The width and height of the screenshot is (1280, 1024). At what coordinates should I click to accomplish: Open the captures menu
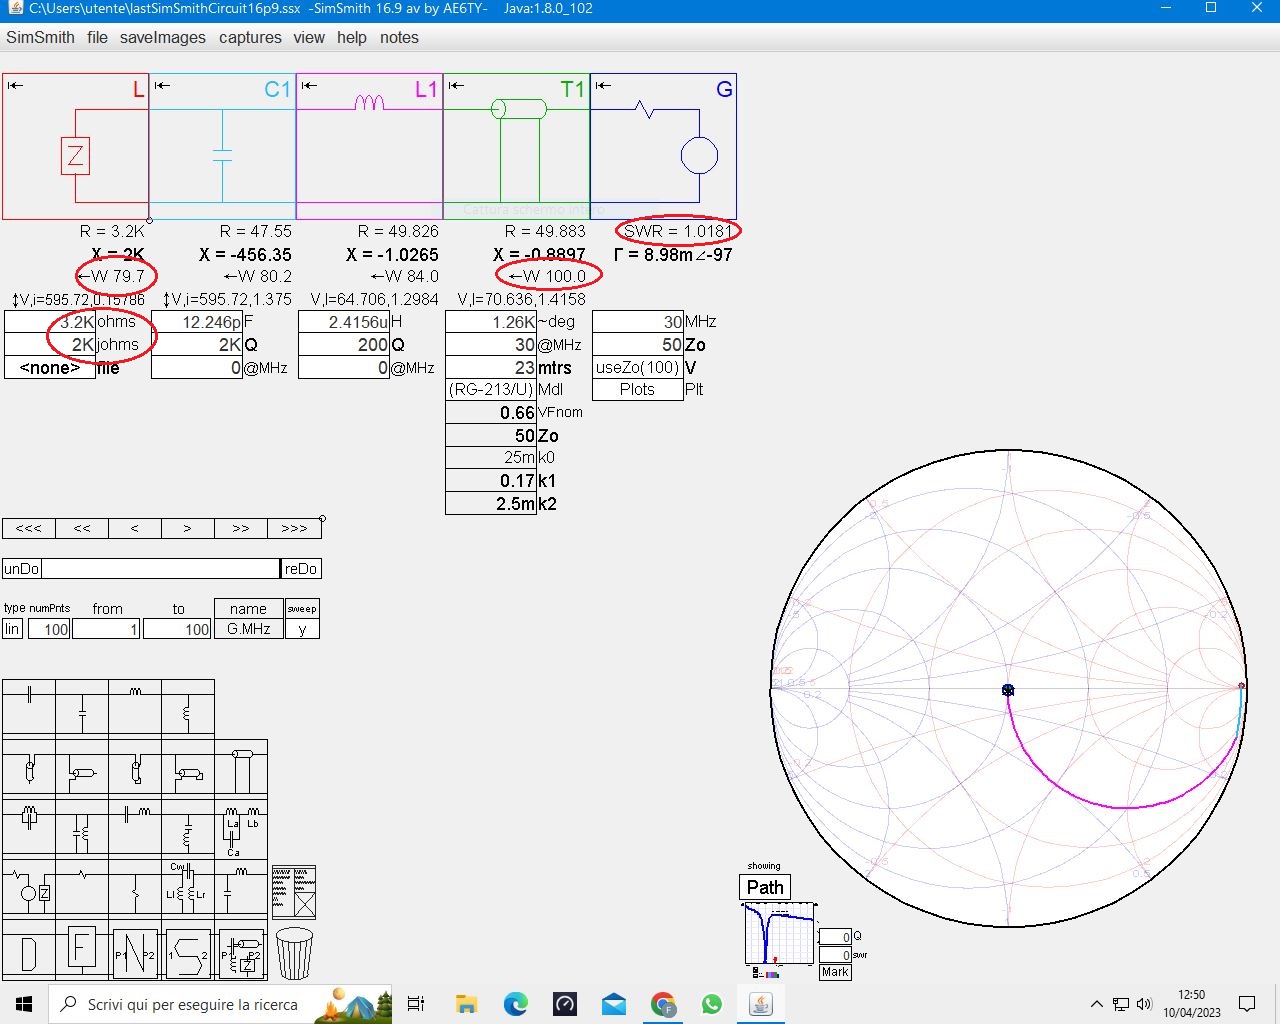(250, 37)
